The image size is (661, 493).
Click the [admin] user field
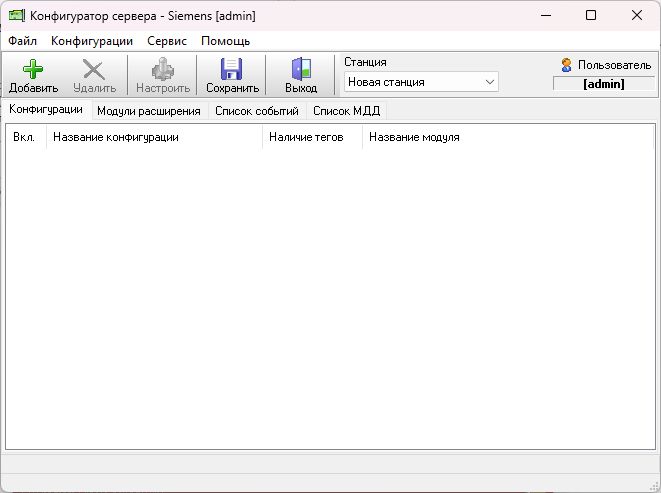point(603,84)
